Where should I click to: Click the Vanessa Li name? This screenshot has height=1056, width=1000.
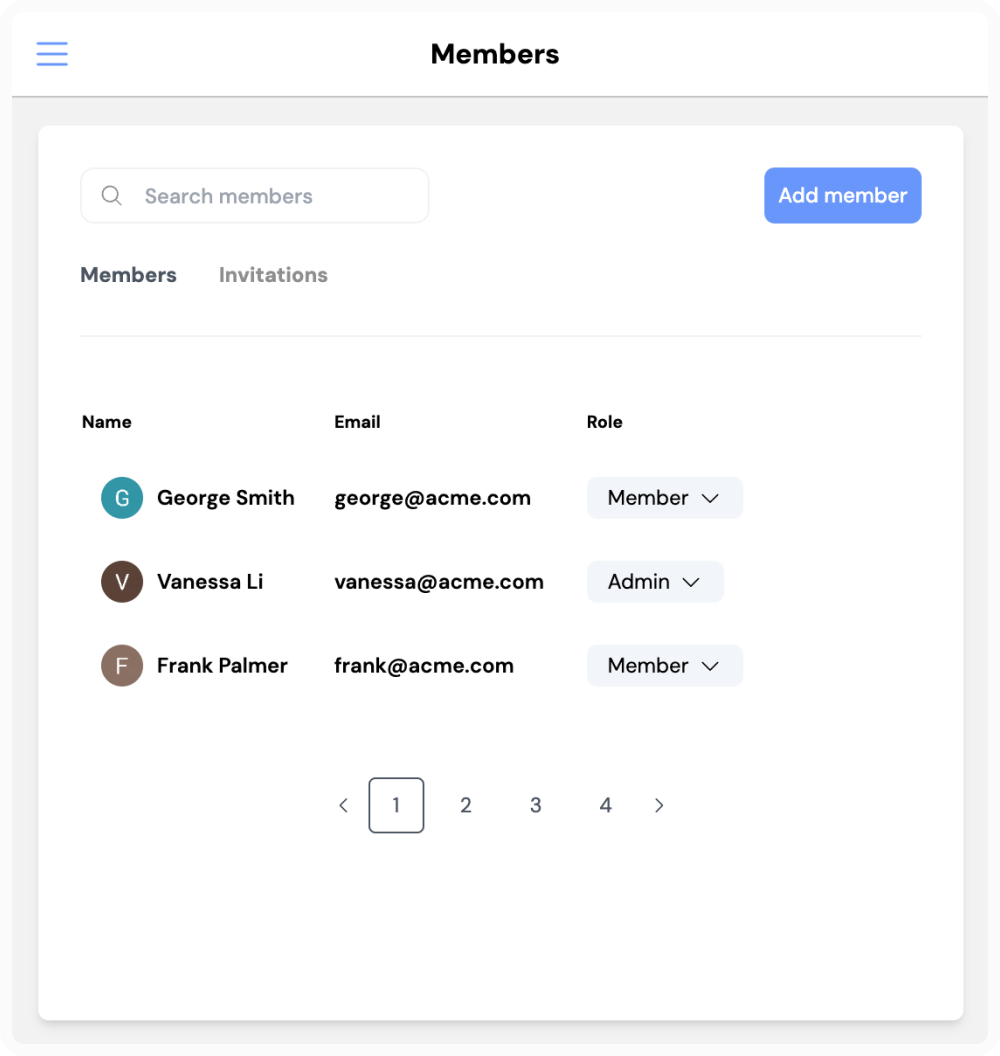click(210, 582)
